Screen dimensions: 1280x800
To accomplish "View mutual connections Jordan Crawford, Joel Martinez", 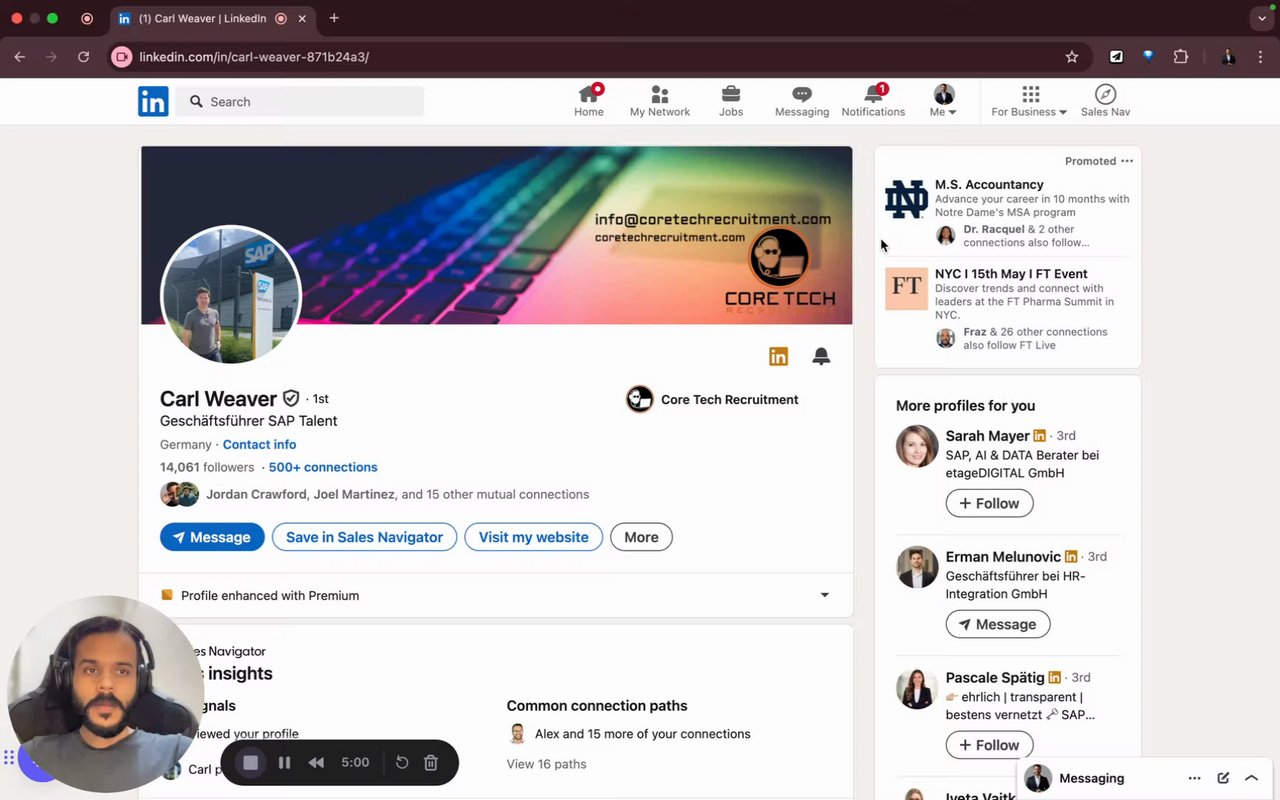I will pyautogui.click(x=375, y=494).
